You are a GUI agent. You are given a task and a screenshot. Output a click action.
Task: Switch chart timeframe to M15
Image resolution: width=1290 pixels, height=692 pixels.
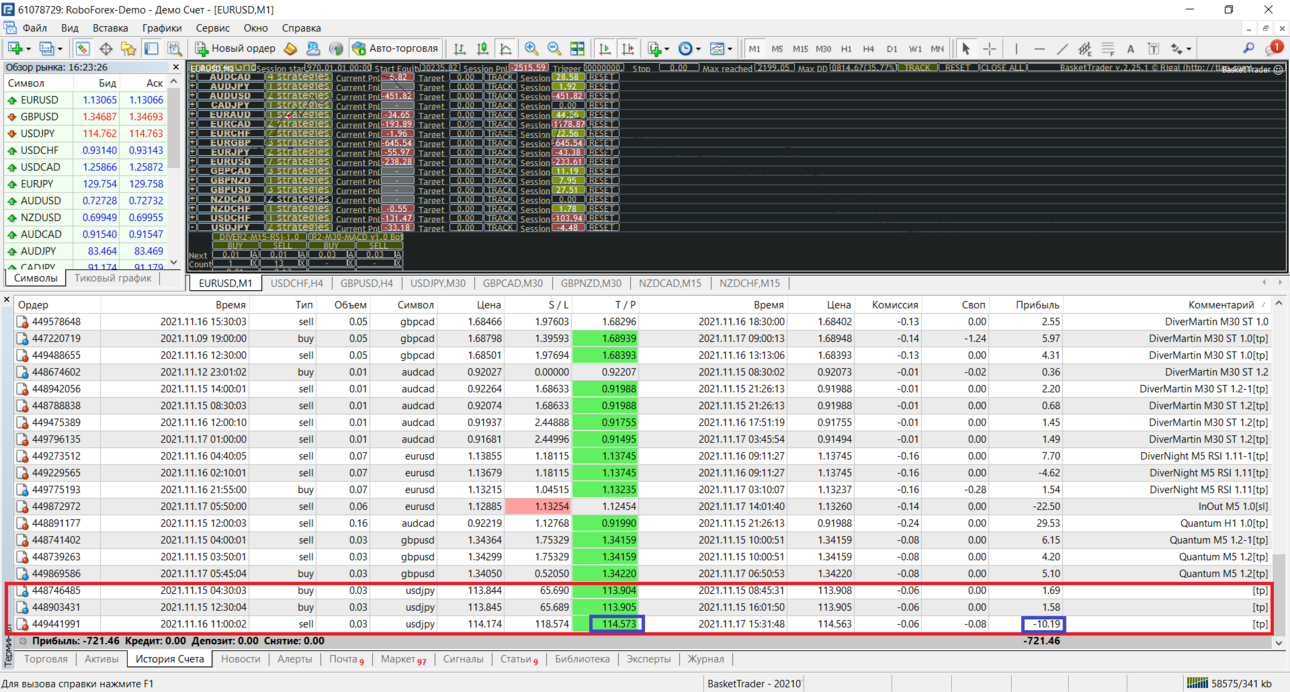pyautogui.click(x=800, y=48)
